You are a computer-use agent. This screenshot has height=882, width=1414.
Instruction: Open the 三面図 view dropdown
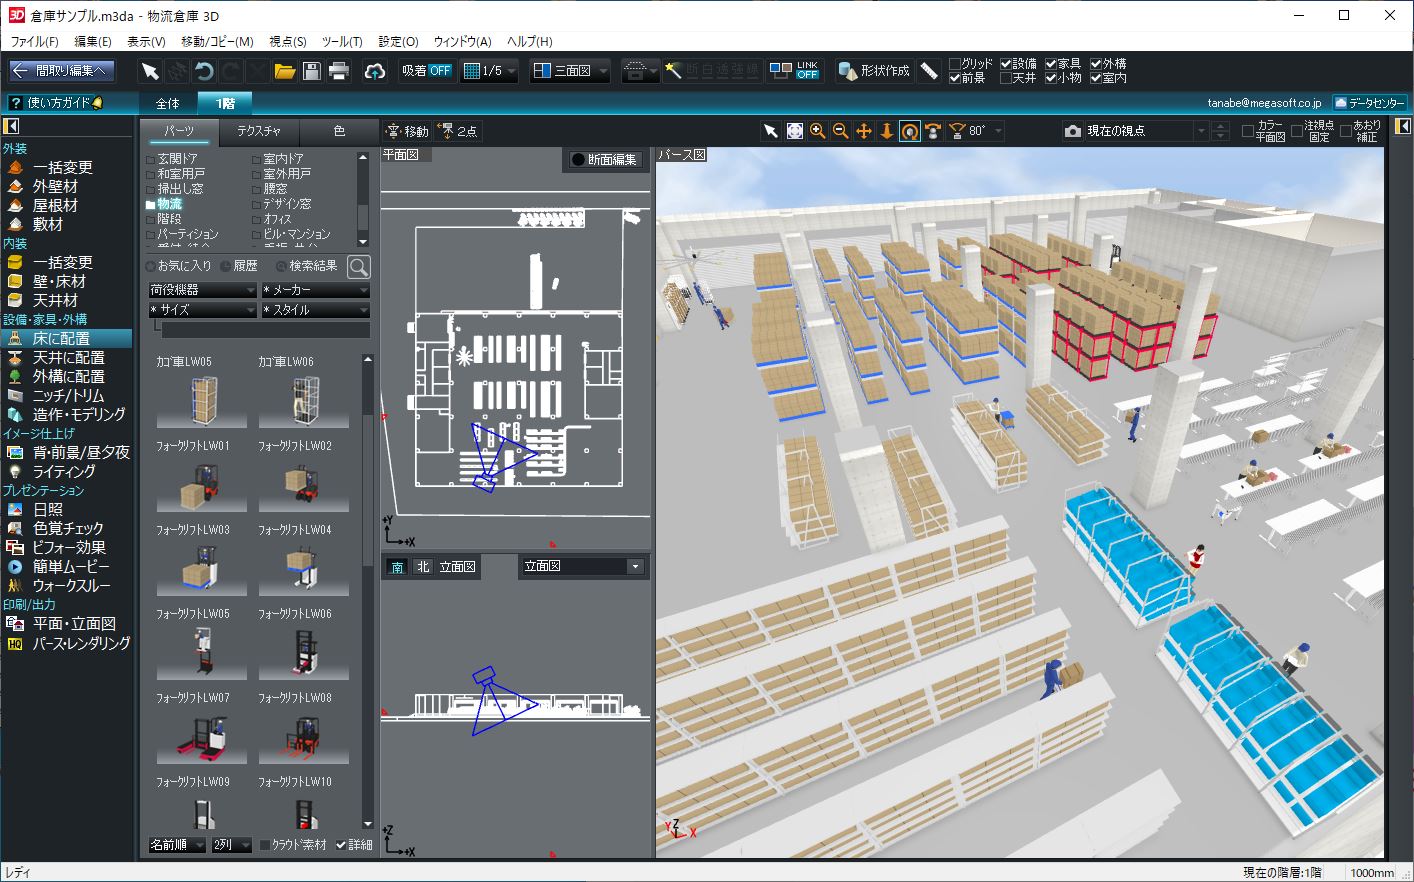coord(569,71)
